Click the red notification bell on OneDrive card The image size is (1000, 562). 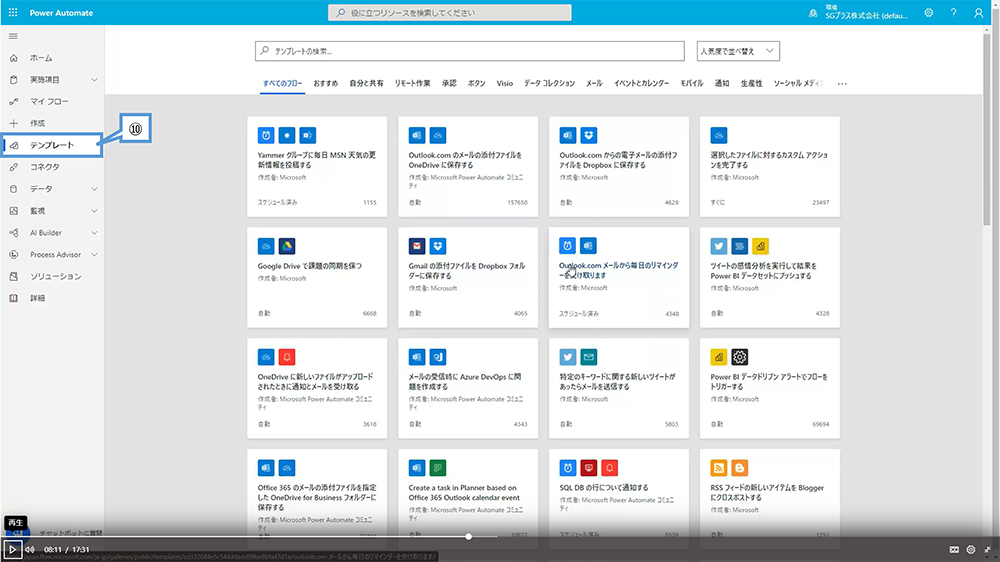[287, 357]
